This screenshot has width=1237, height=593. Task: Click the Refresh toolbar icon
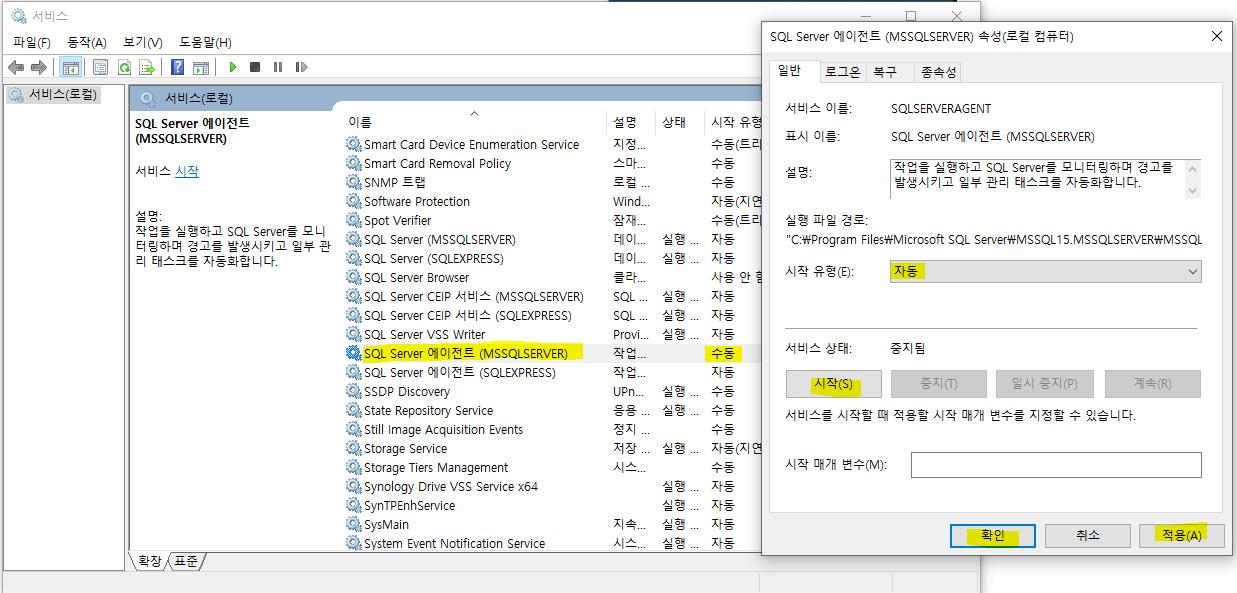(x=124, y=67)
